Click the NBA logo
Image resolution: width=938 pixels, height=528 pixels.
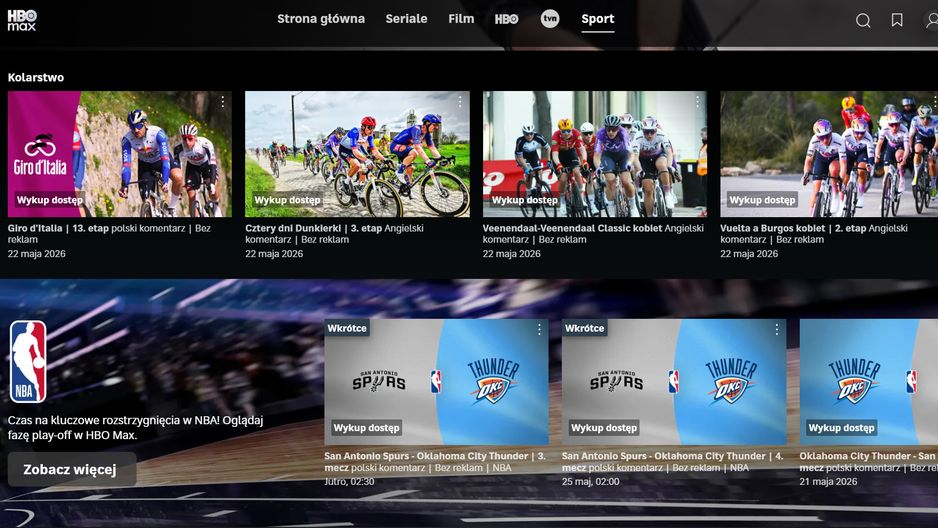pos(28,362)
